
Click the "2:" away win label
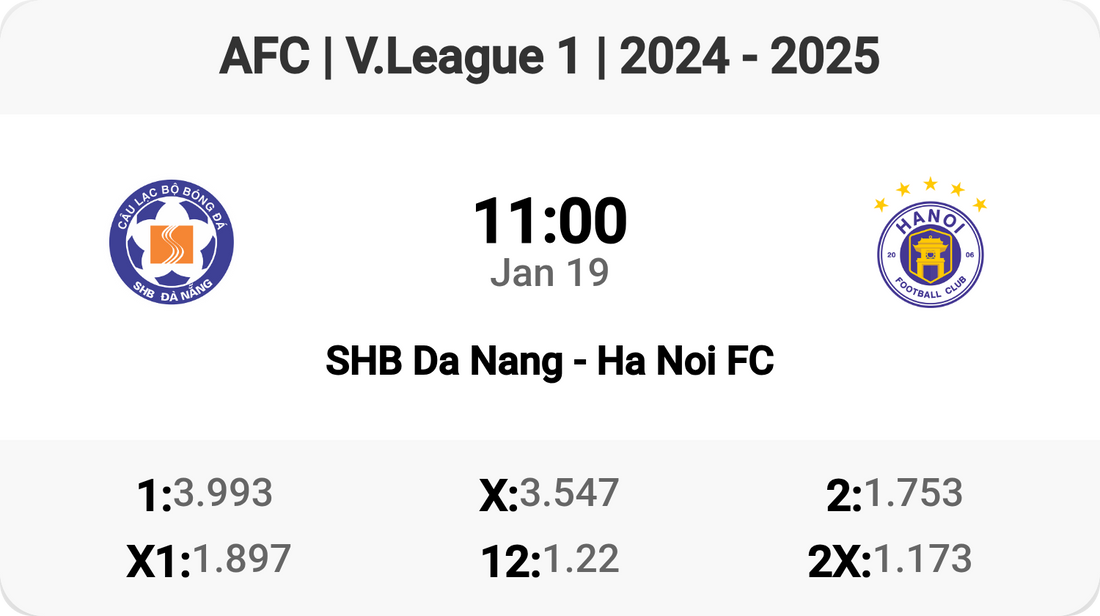coord(844,496)
